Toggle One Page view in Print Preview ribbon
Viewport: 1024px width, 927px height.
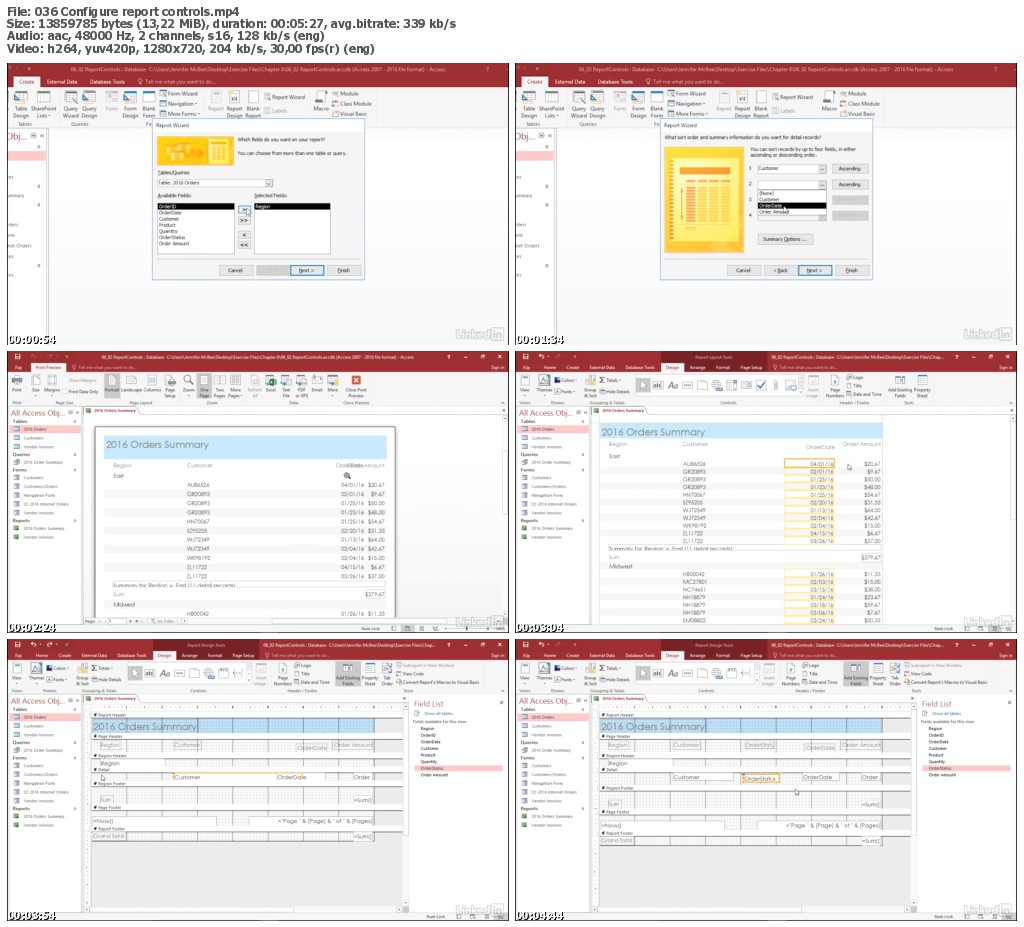tap(204, 386)
